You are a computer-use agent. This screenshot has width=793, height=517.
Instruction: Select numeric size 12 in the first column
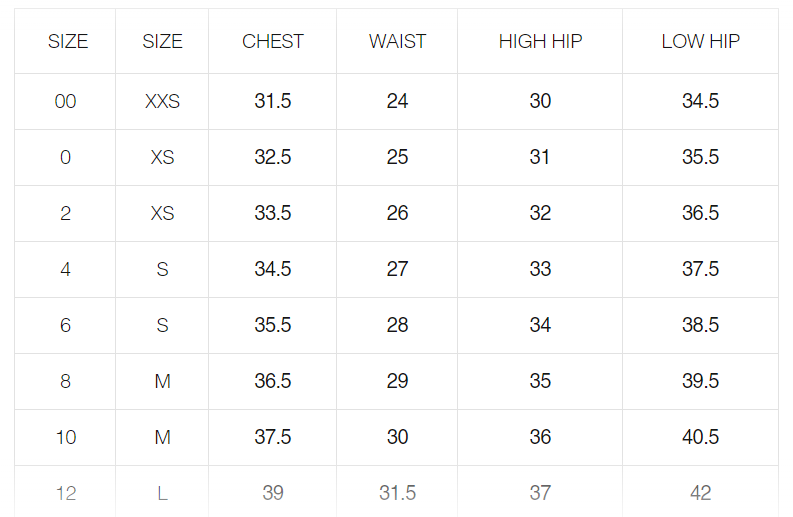pos(65,493)
